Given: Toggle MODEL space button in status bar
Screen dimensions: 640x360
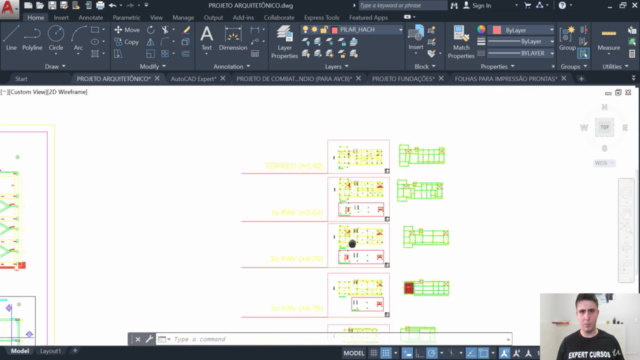Looking at the screenshot, I should [x=354, y=353].
